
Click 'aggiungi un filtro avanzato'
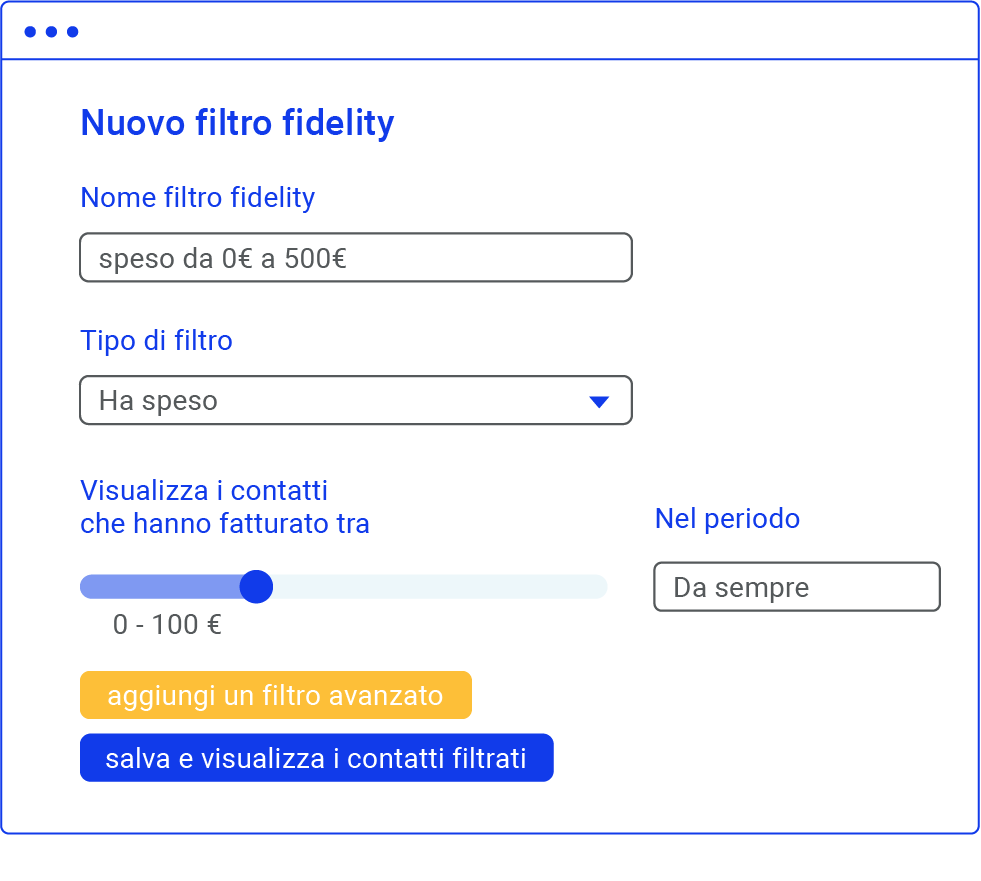[x=276, y=694]
